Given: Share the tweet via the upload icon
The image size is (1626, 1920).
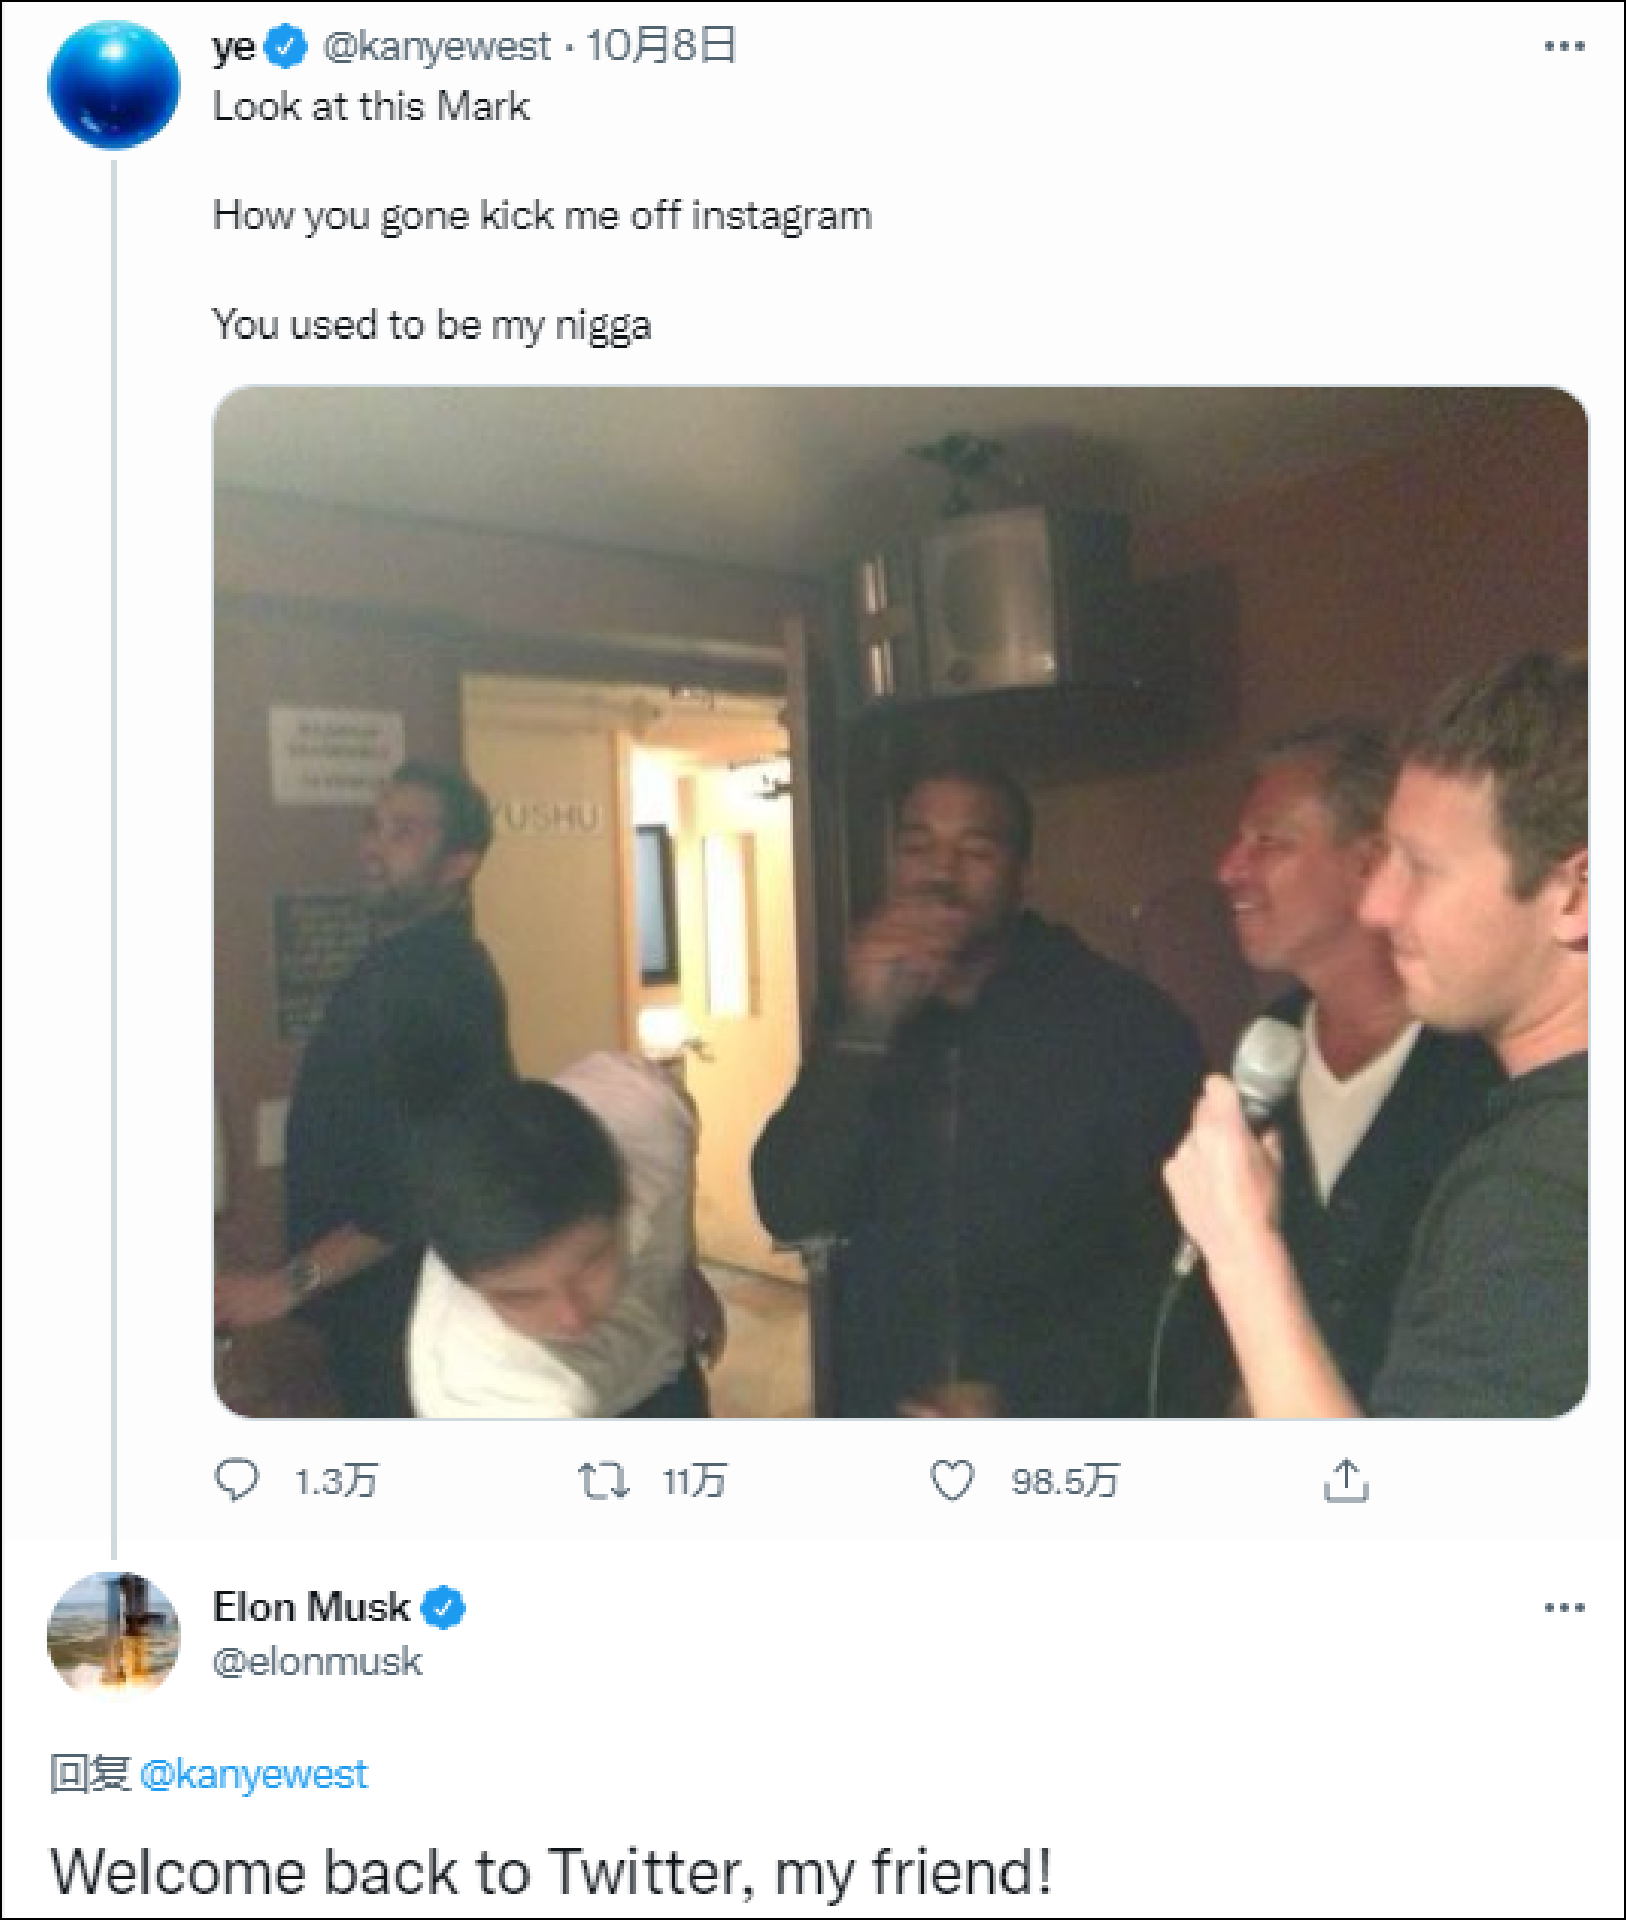Looking at the screenshot, I should point(1345,1480).
